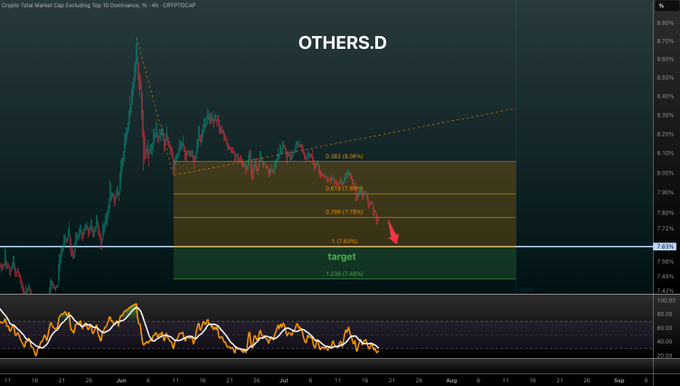Click the 7.56% price axis label
Viewport: 680px width, 386px height.
coord(665,262)
